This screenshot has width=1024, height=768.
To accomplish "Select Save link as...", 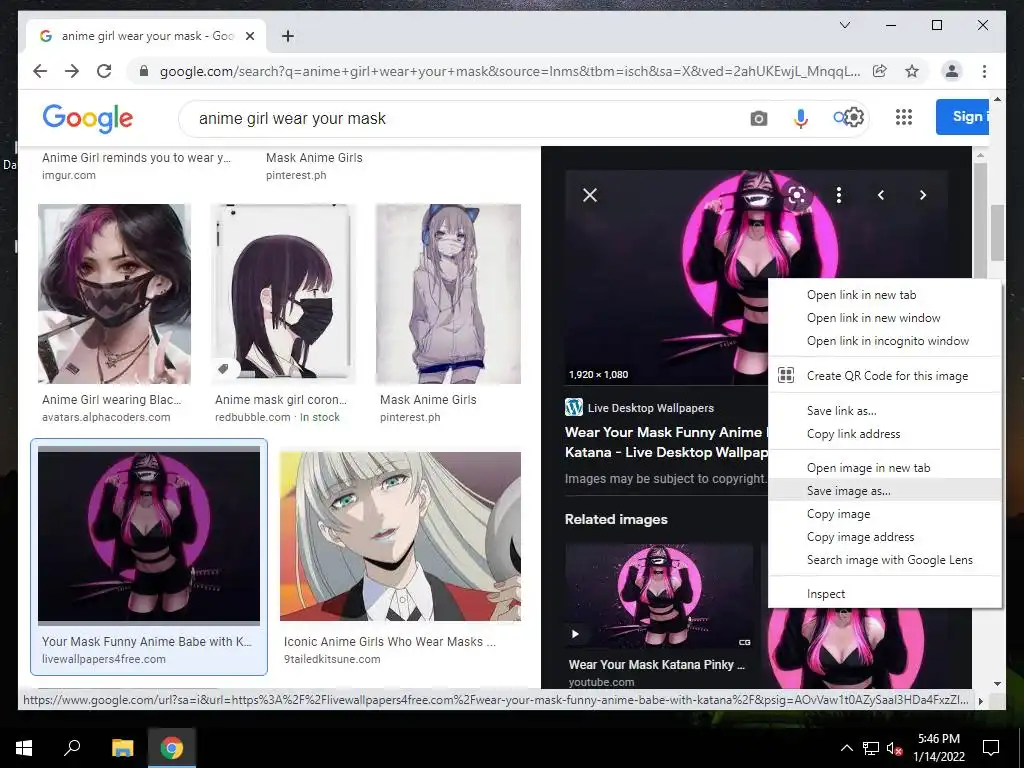I will pos(885,411).
